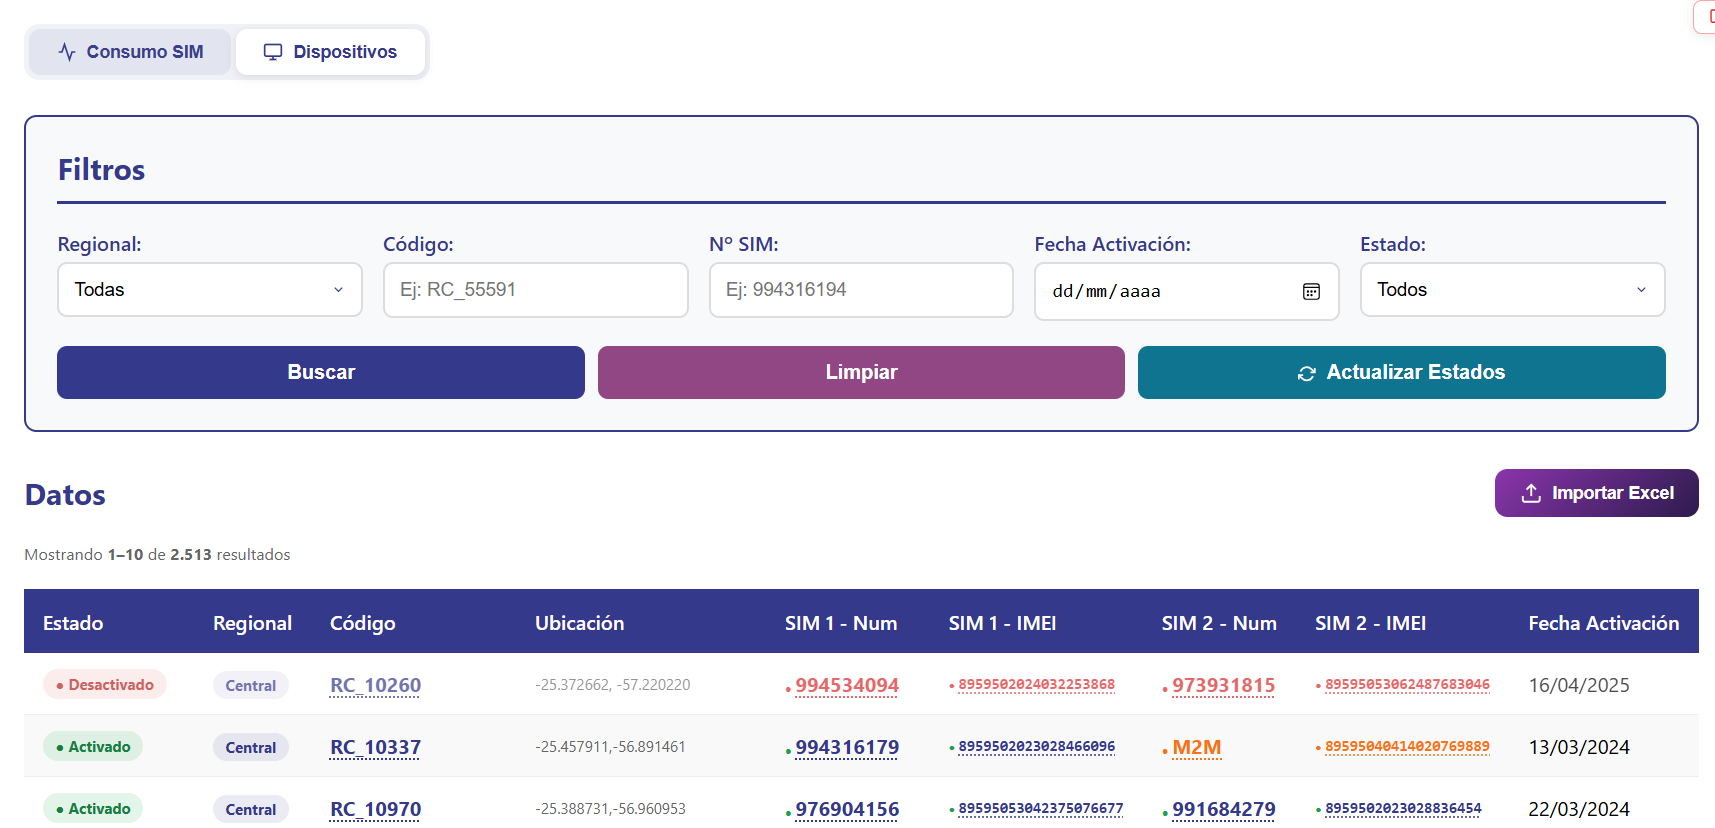This screenshot has height=828, width=1715.
Task: Switch to the Consumo SIM tab
Action: coord(130,52)
